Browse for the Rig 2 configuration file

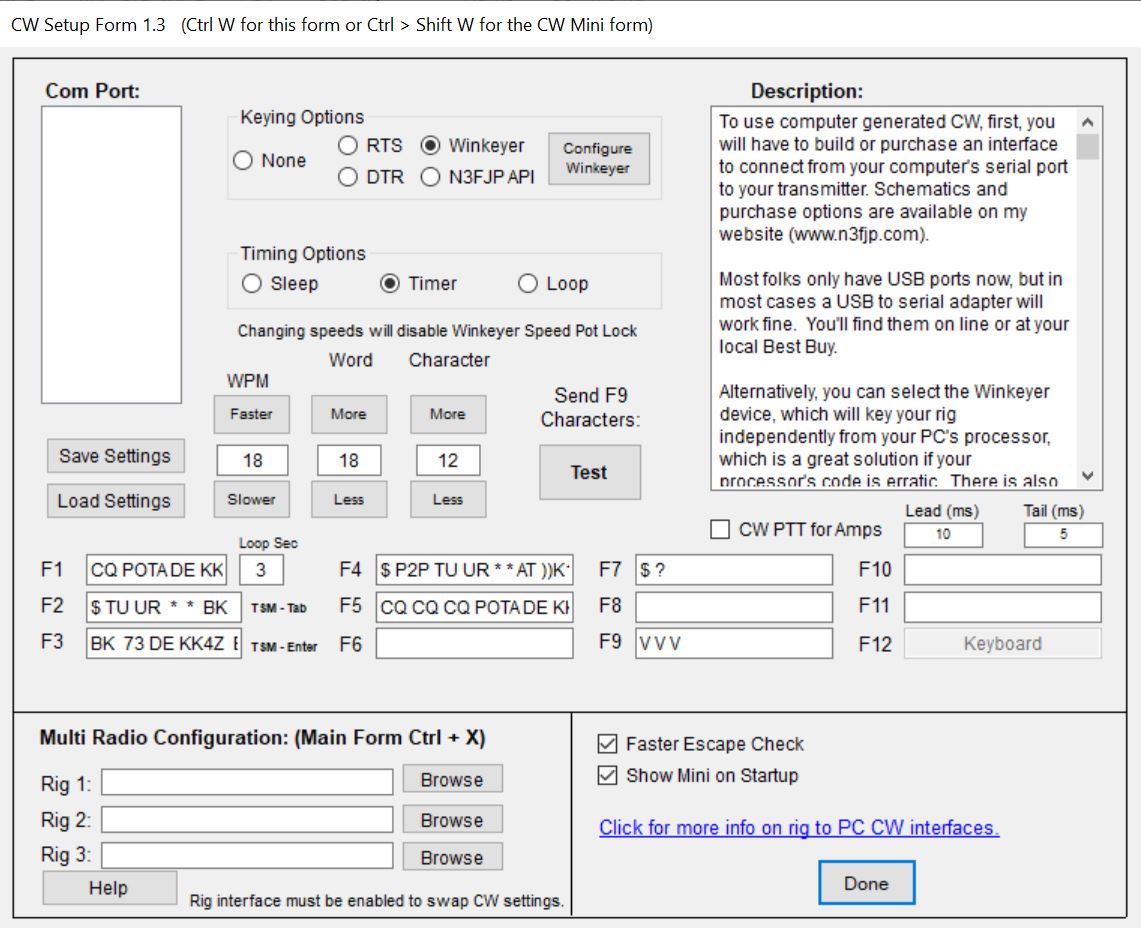tap(452, 819)
